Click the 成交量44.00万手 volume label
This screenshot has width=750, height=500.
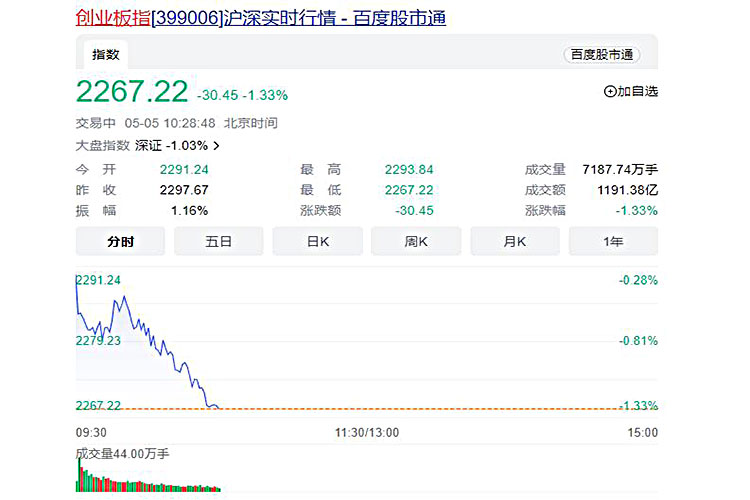click(x=122, y=453)
